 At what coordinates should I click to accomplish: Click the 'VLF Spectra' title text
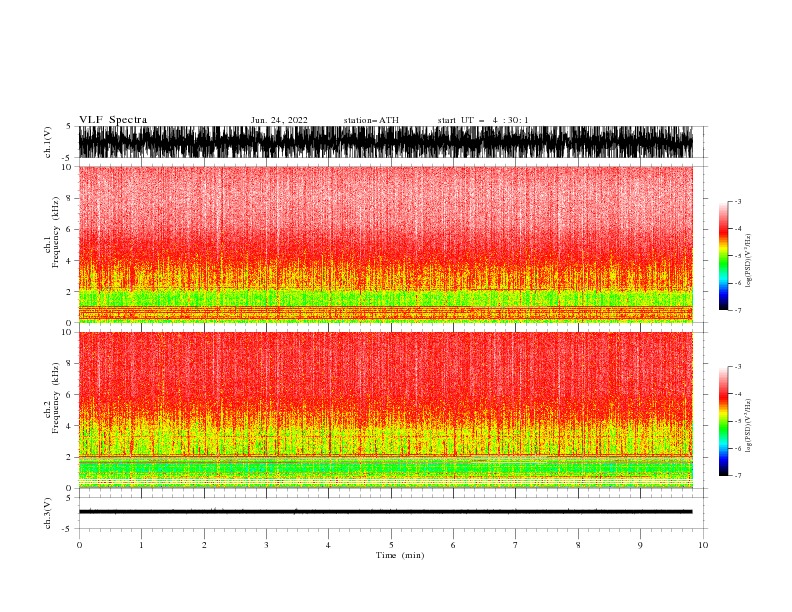(x=113, y=120)
